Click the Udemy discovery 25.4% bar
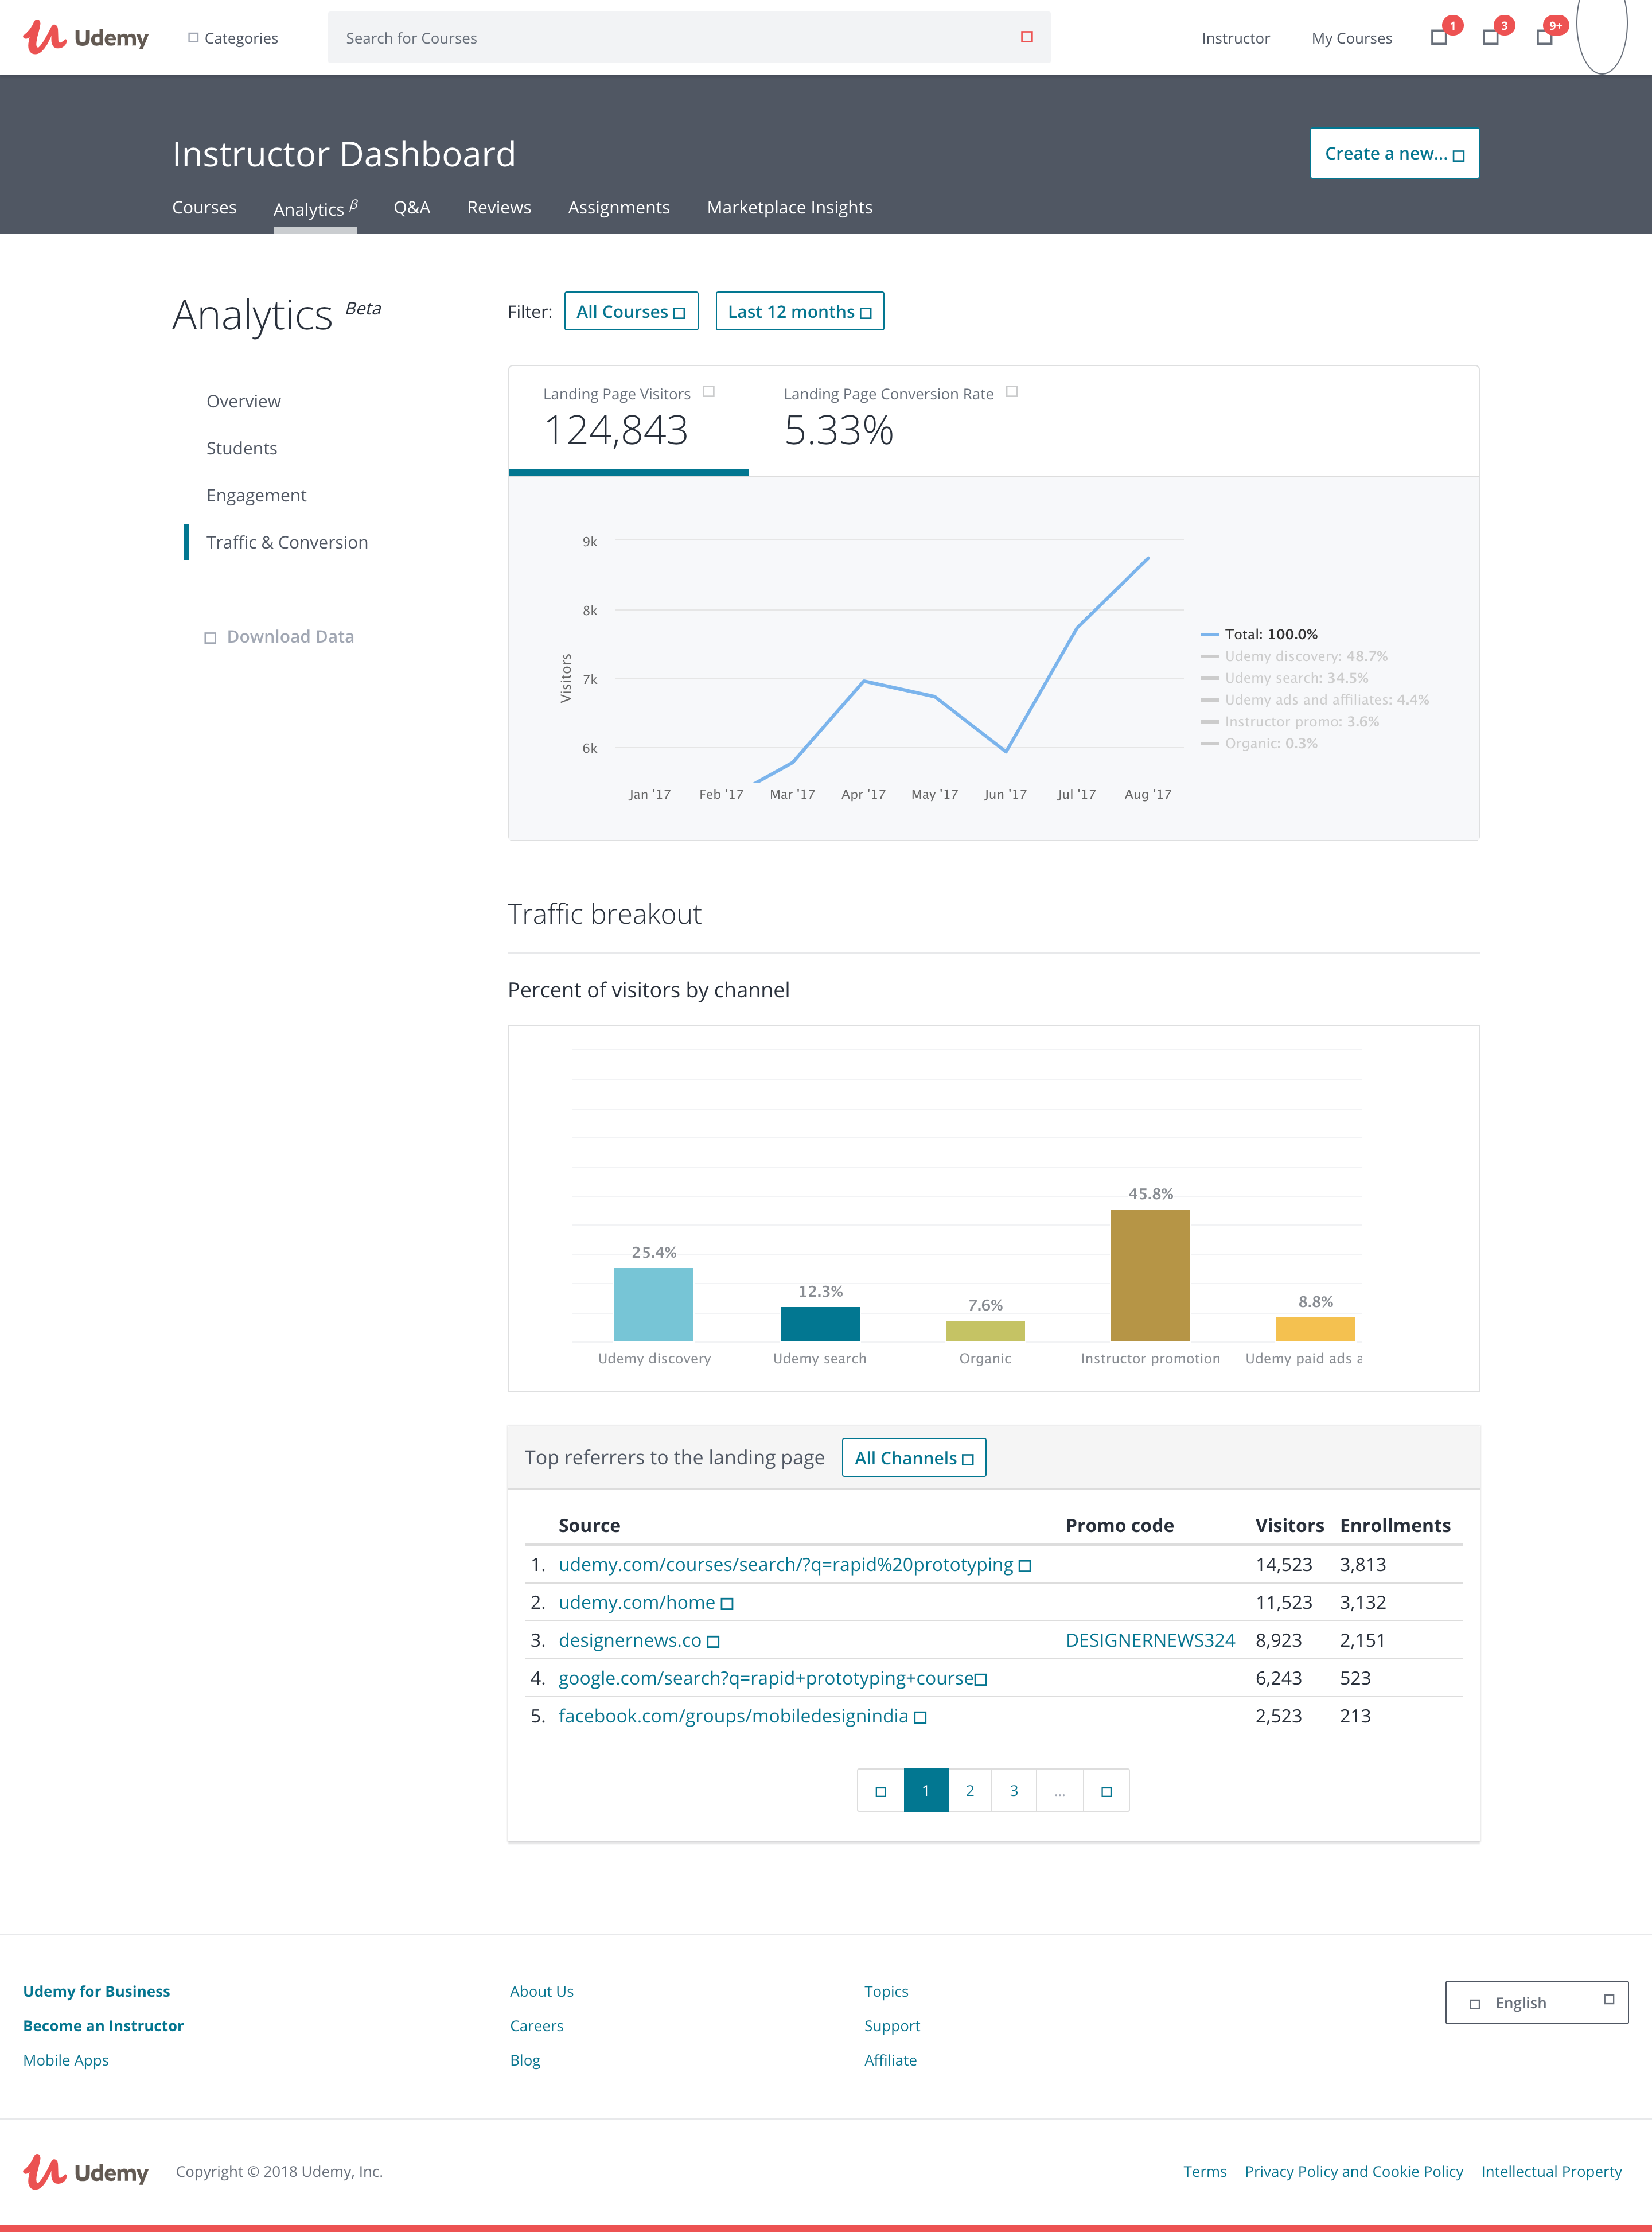The height and width of the screenshot is (2232, 1652). coord(654,1305)
